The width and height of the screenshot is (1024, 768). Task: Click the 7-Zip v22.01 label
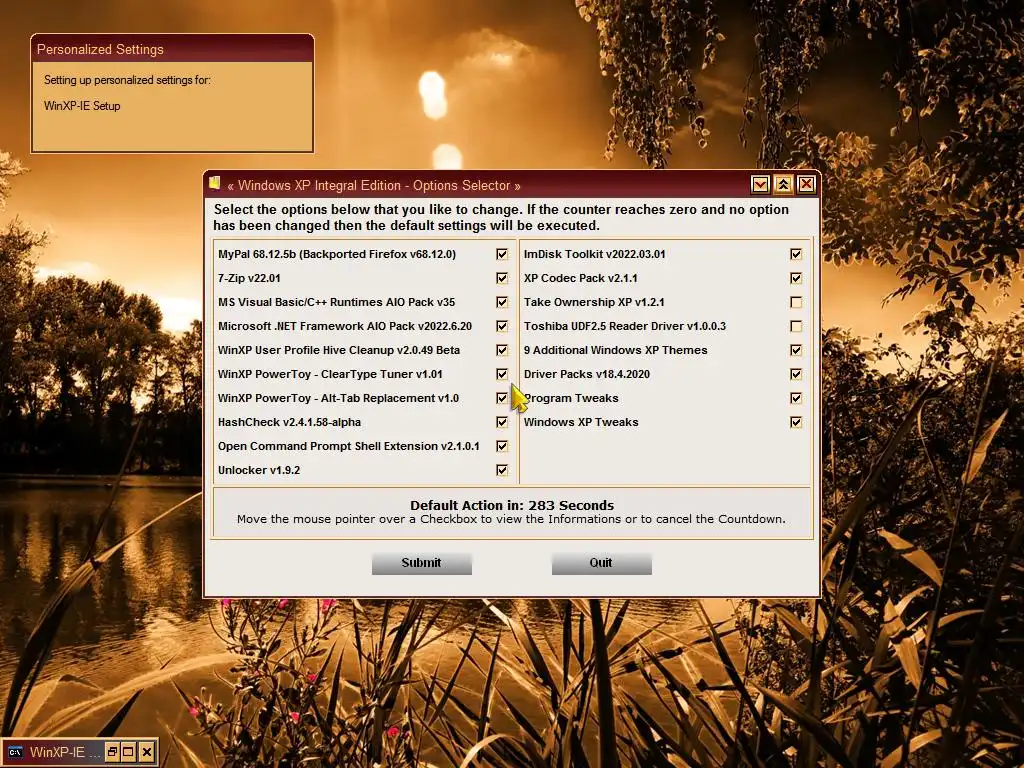point(249,278)
